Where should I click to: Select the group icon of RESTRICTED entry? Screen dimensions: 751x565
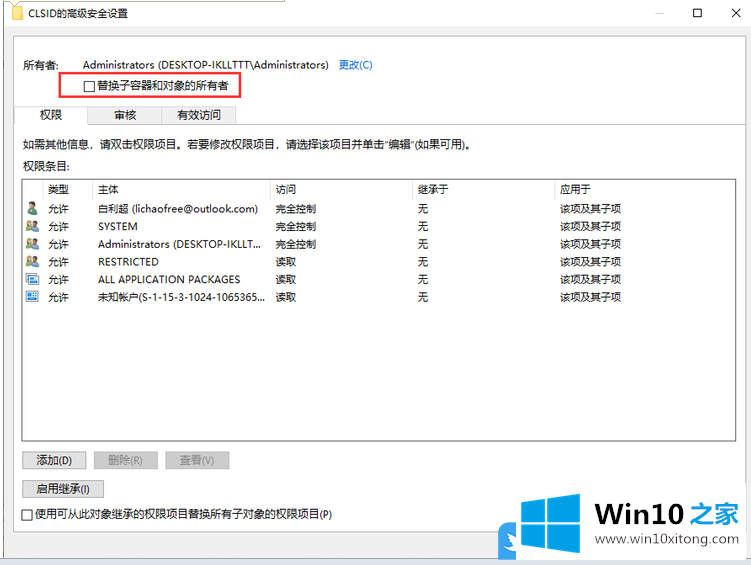(x=32, y=261)
